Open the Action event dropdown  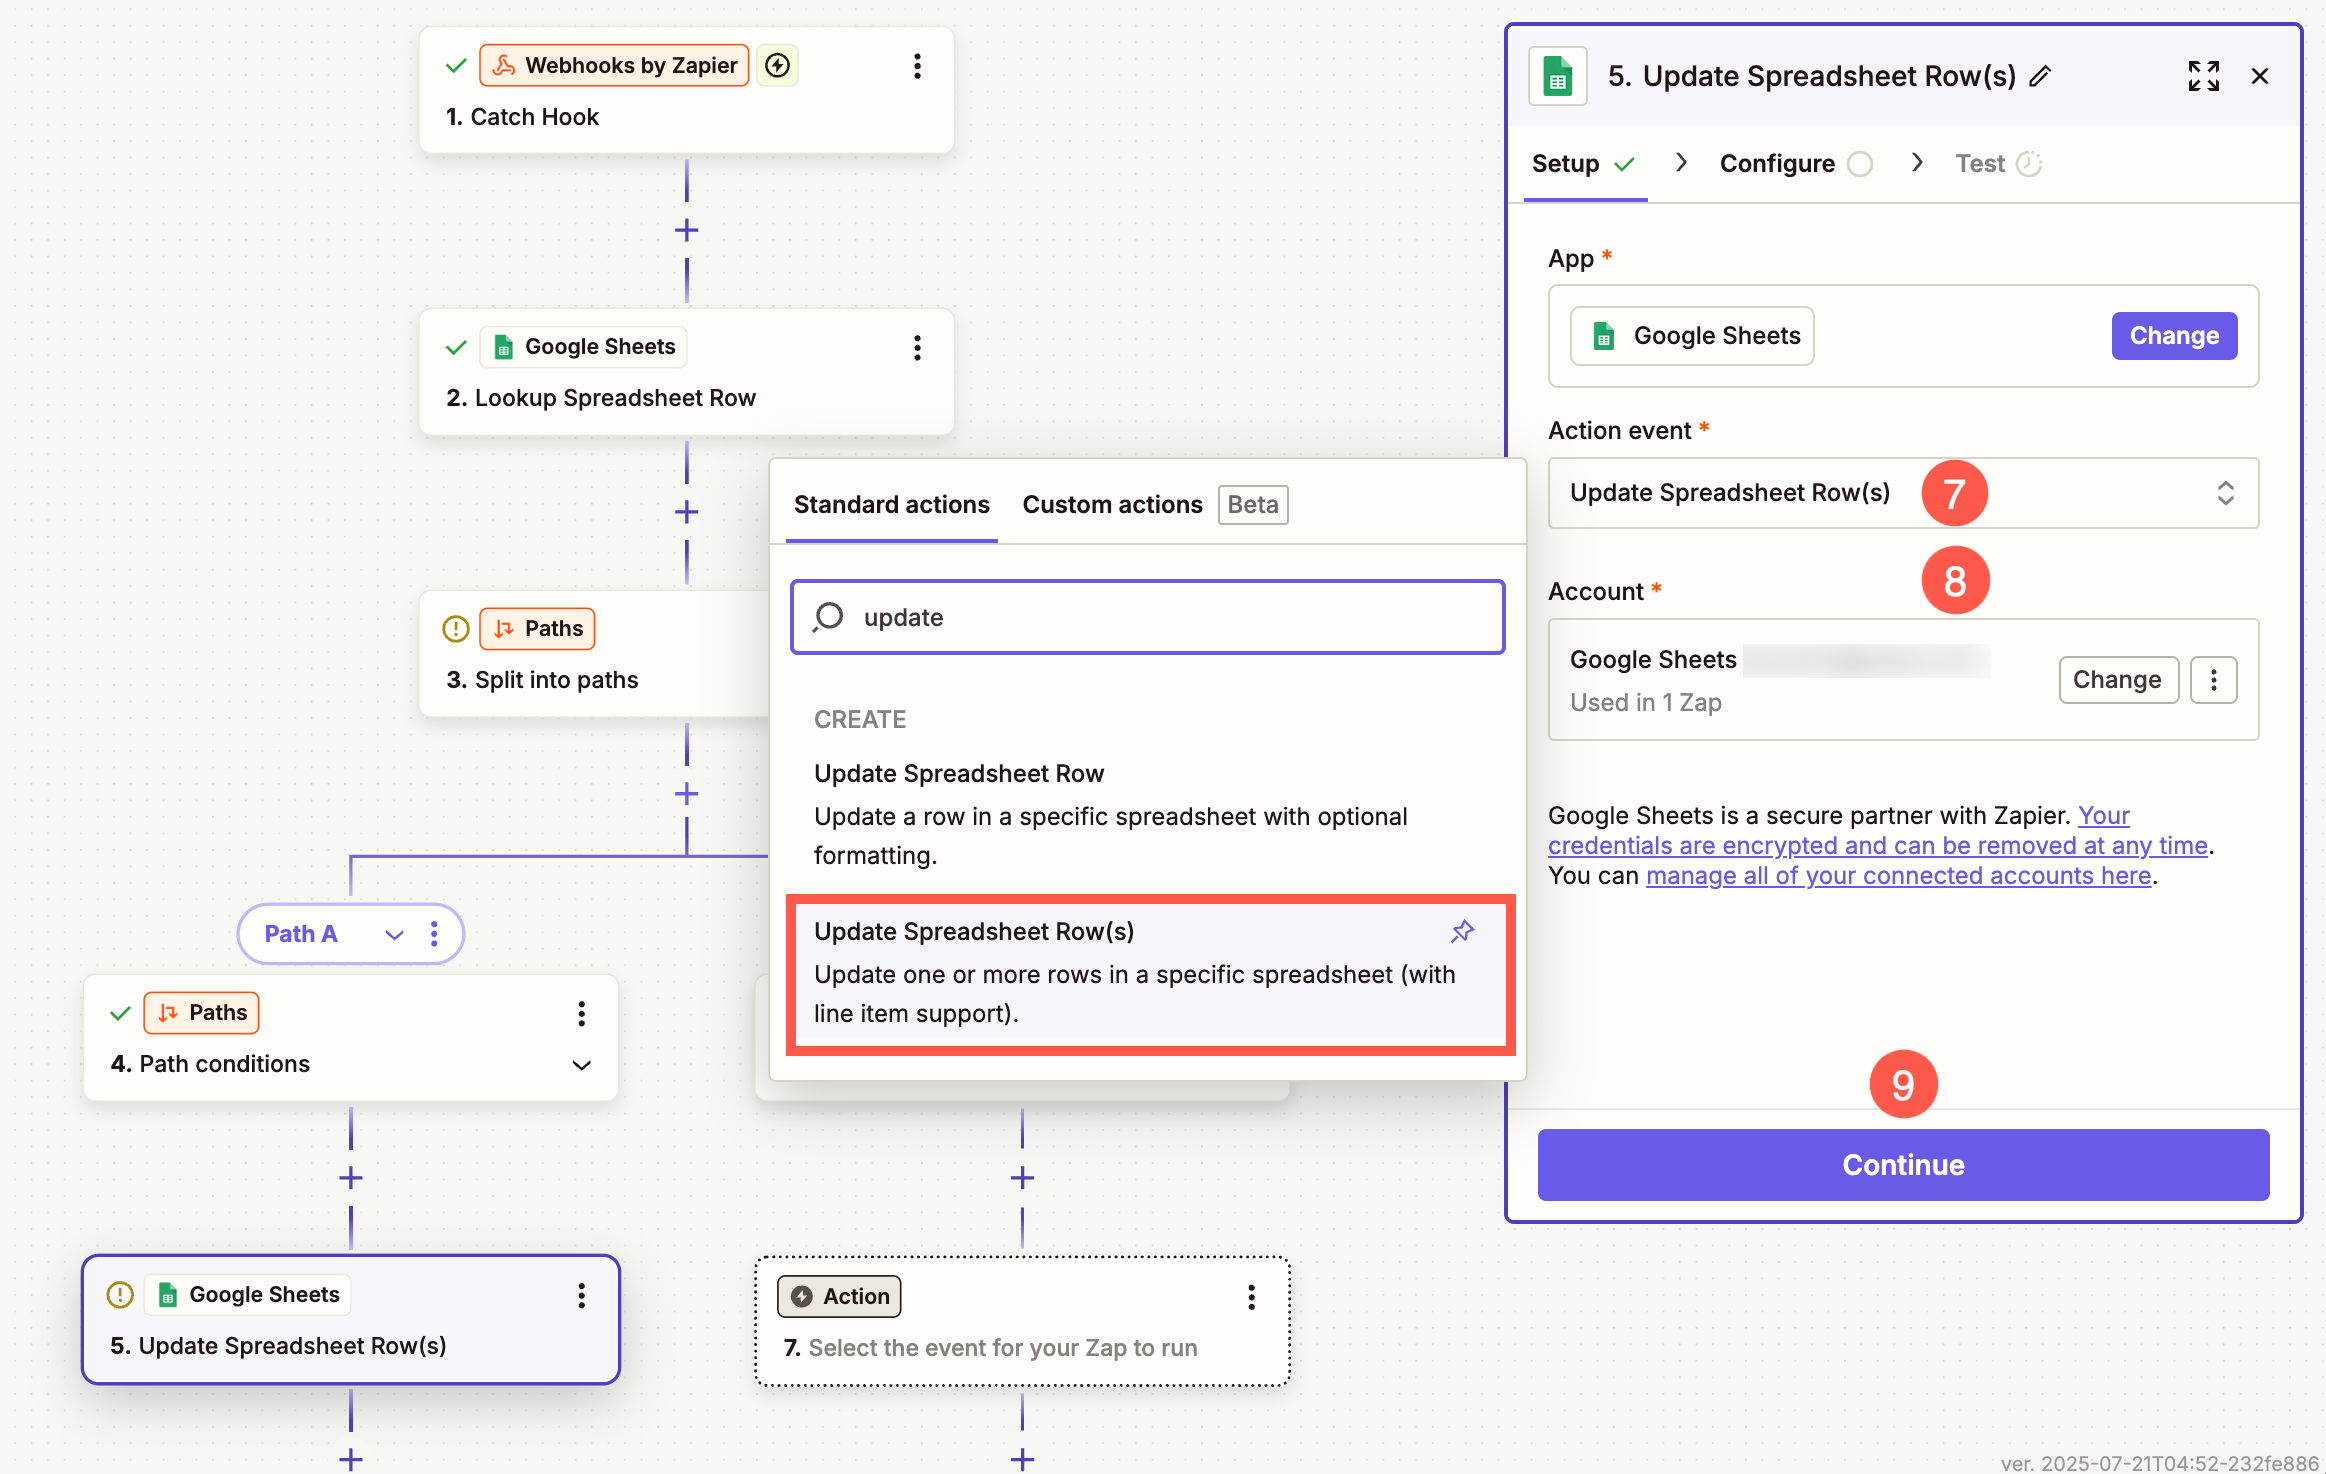coord(1903,493)
